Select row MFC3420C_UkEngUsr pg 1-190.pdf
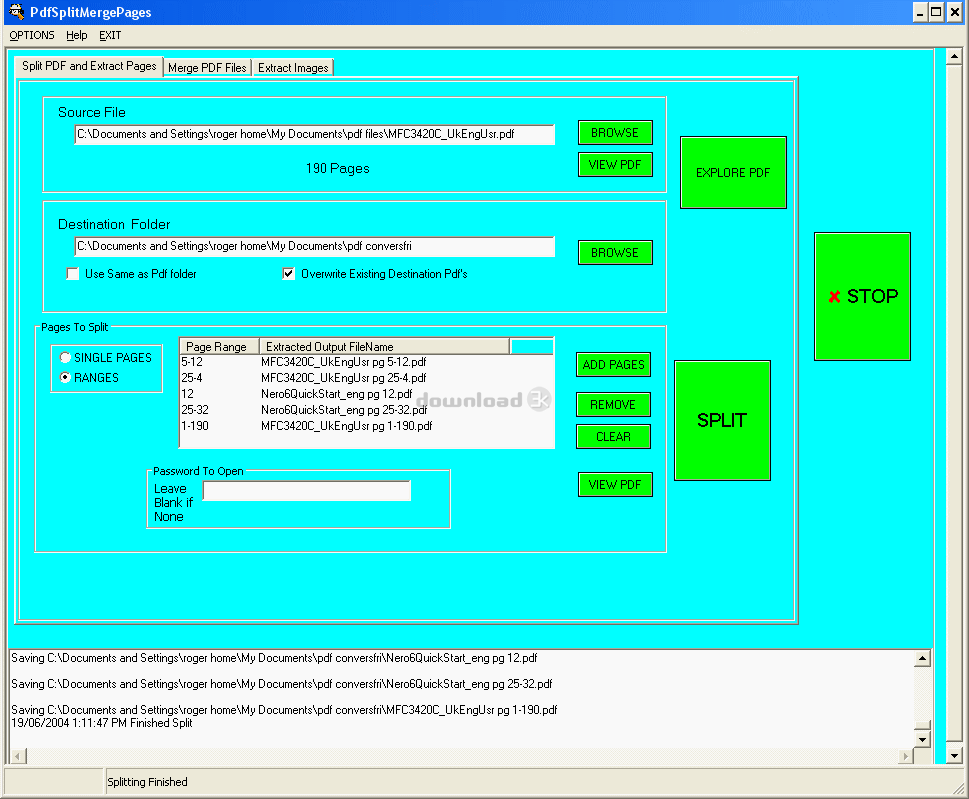 tap(366, 426)
